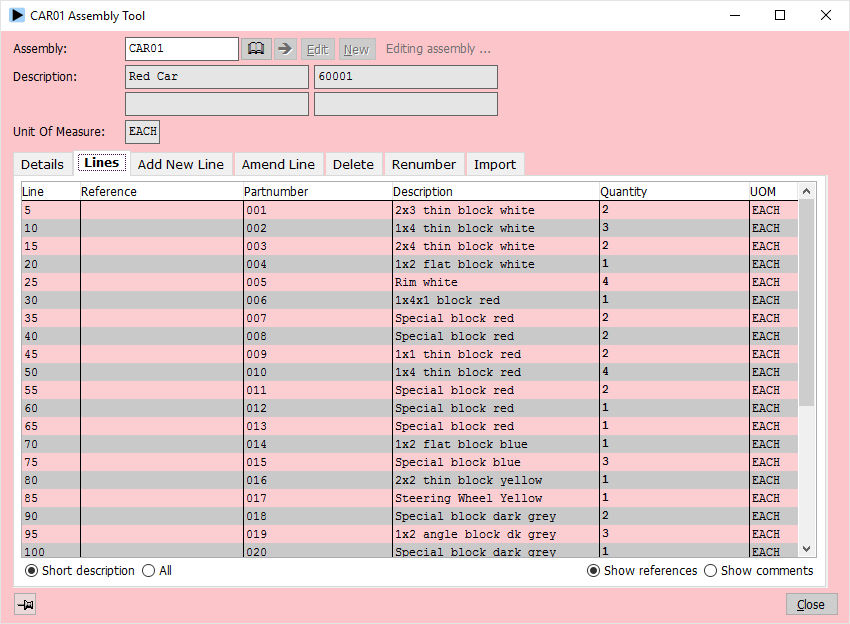Click the EACH unit of measure button
Screen dimensions: 850x624
point(143,132)
